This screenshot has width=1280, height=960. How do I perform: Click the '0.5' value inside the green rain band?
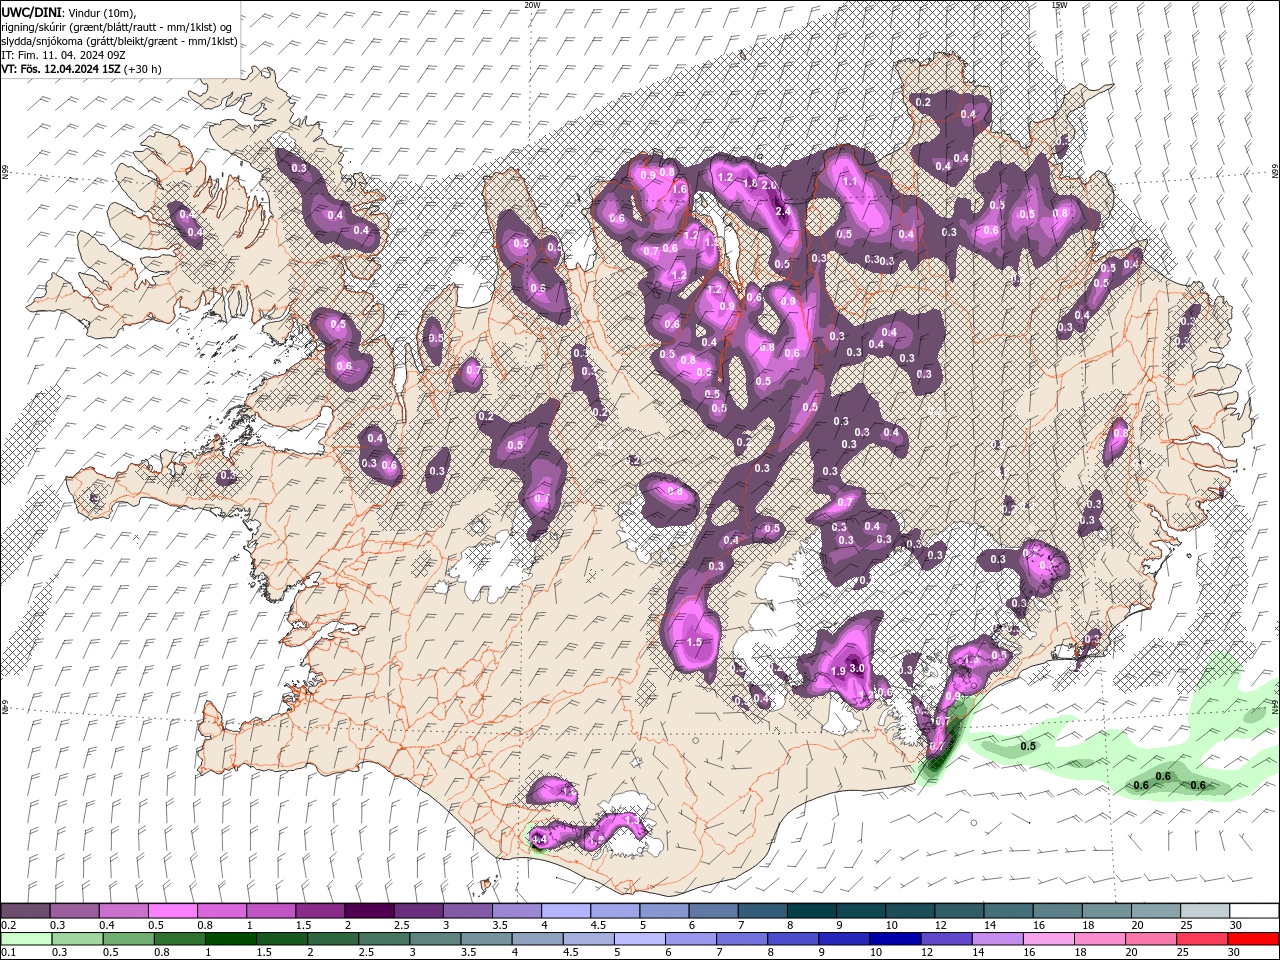(x=1028, y=747)
